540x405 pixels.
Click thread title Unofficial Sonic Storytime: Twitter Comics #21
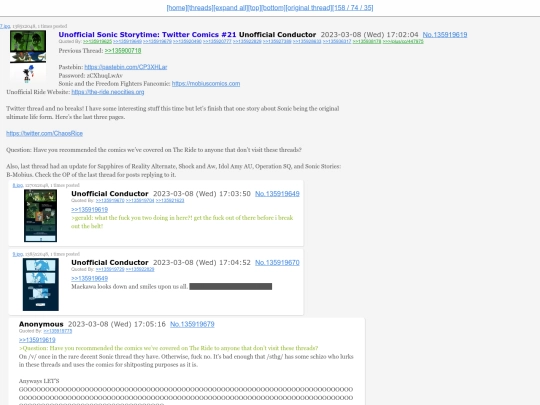147,35
